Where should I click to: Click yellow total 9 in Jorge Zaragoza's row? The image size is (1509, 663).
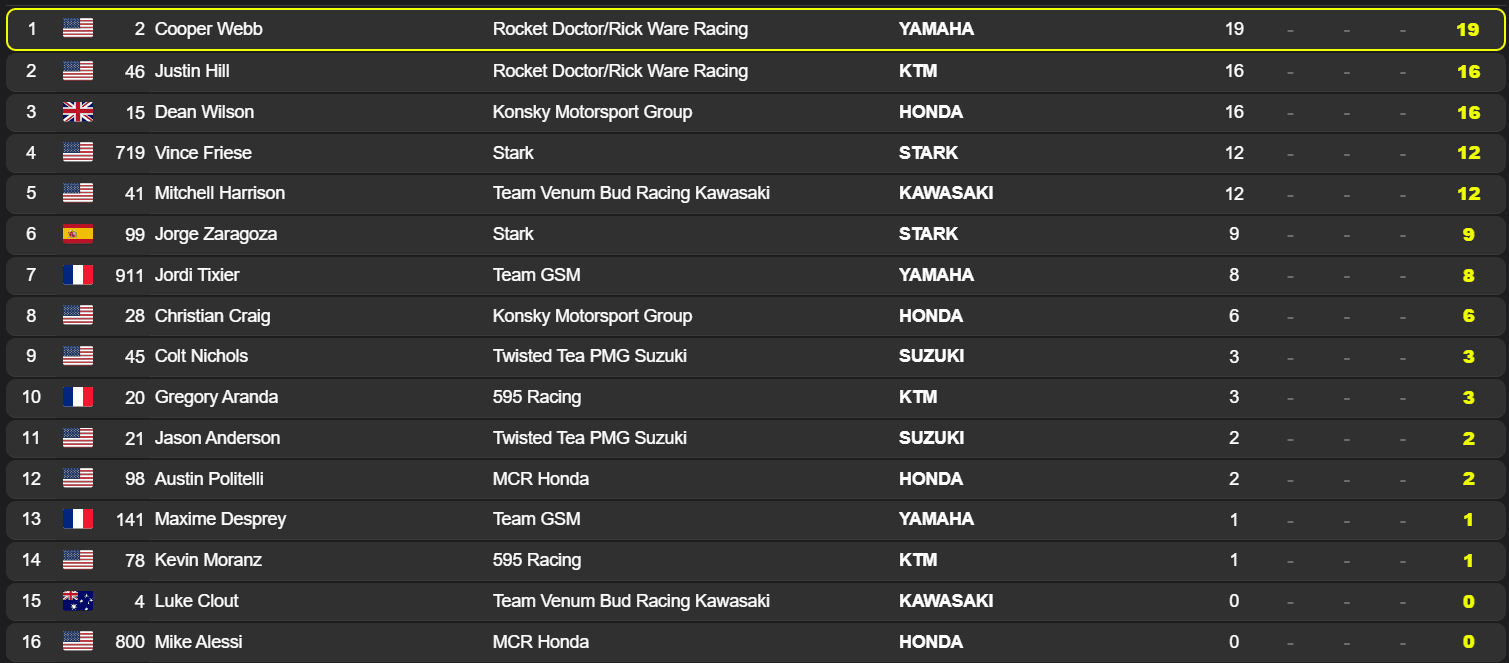[1468, 234]
